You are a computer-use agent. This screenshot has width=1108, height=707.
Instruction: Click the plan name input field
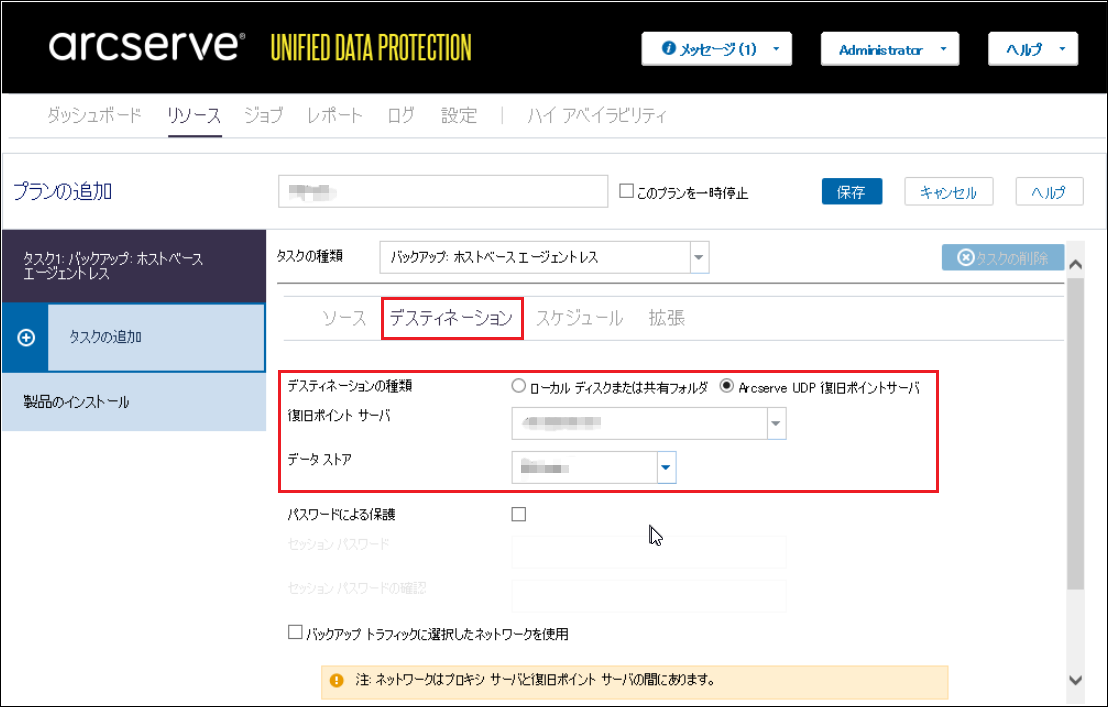443,191
